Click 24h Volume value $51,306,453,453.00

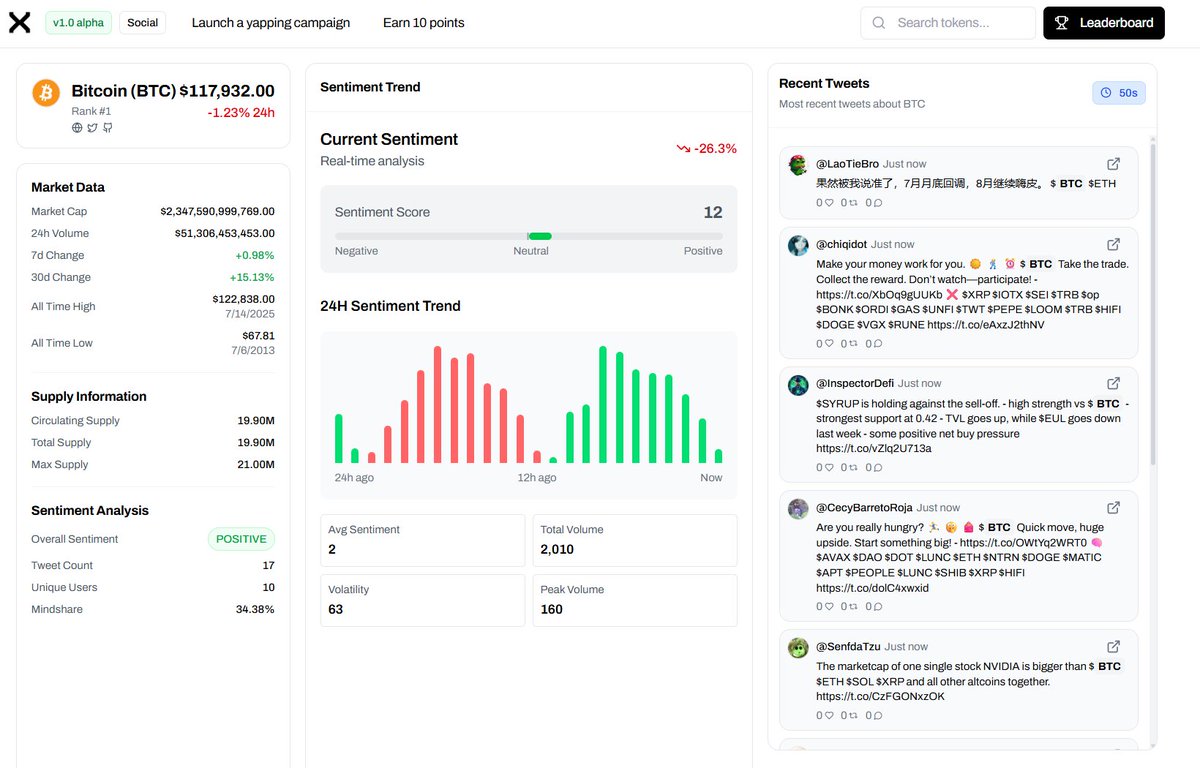225,233
